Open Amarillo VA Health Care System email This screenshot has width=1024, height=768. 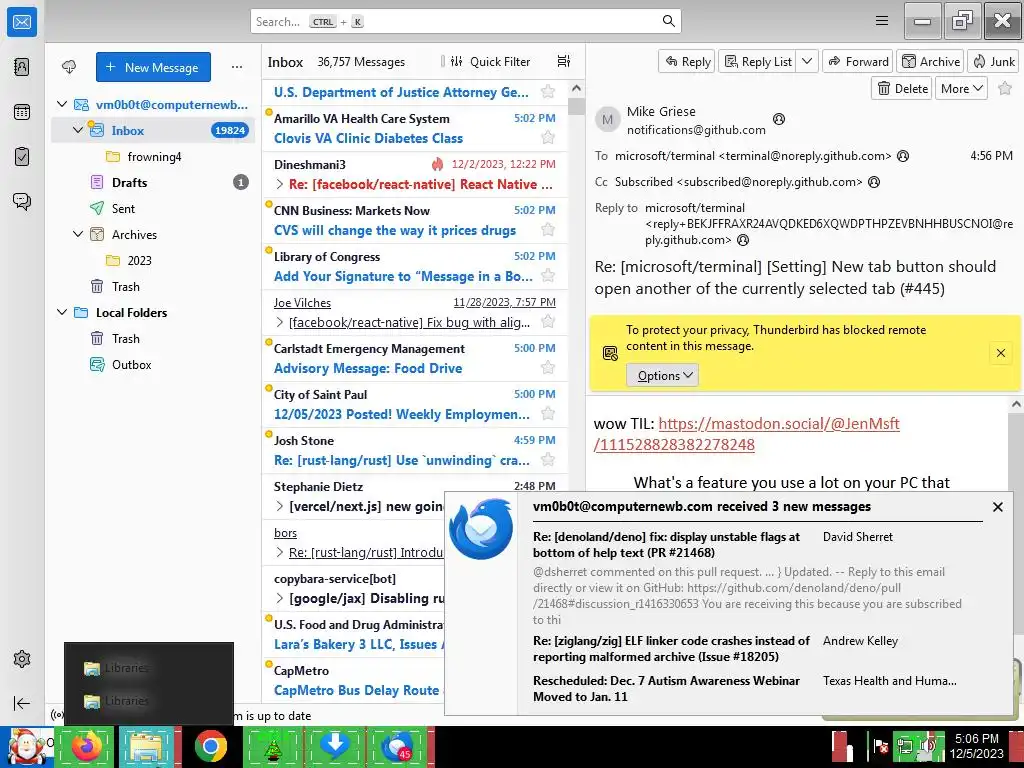tap(415, 128)
